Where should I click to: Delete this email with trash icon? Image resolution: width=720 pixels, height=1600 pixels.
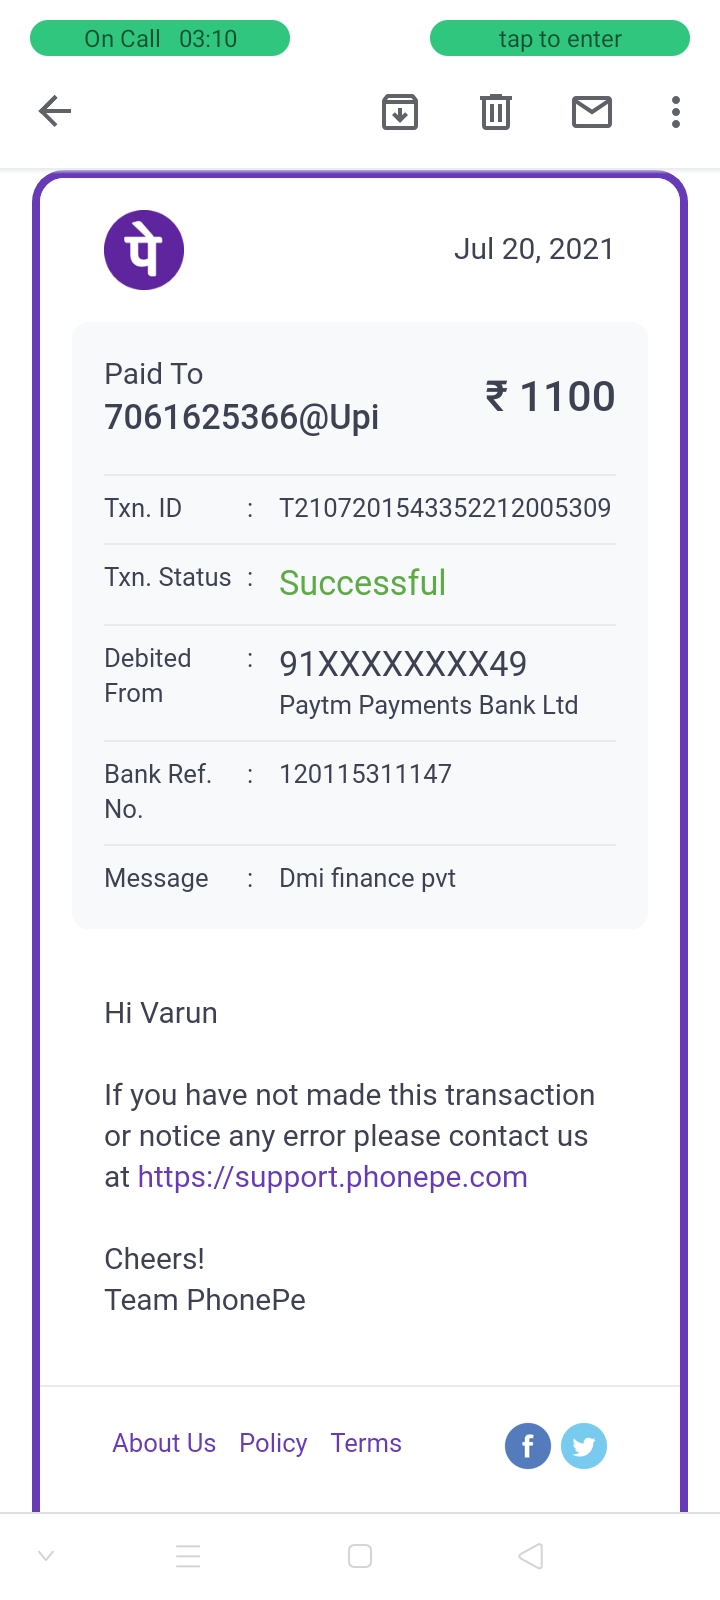pyautogui.click(x=496, y=112)
